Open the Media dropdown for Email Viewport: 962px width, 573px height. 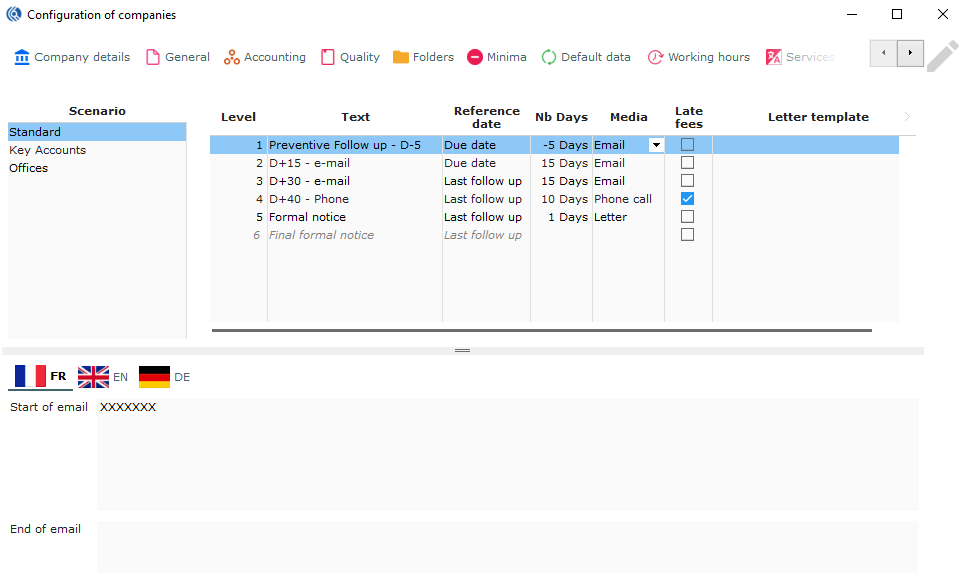[656, 145]
